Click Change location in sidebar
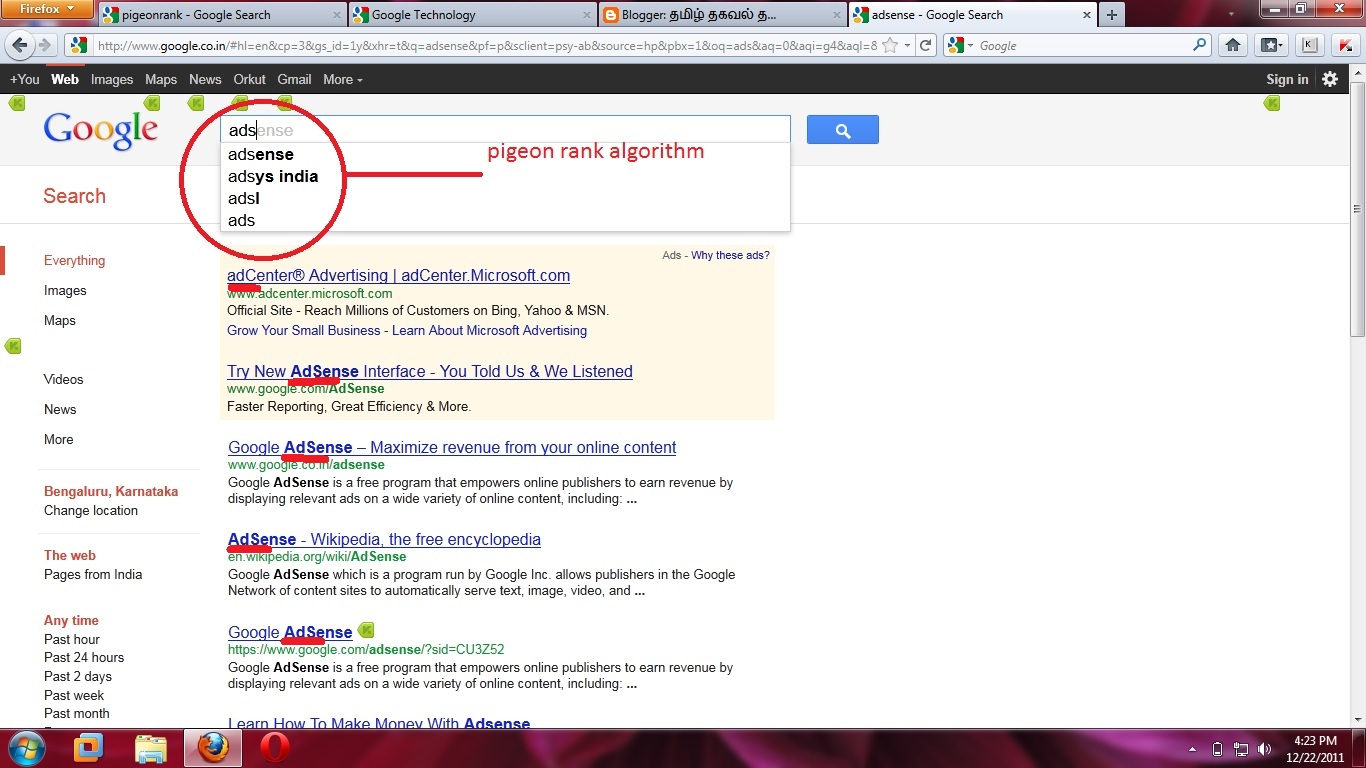Image resolution: width=1366 pixels, height=768 pixels. [x=91, y=510]
